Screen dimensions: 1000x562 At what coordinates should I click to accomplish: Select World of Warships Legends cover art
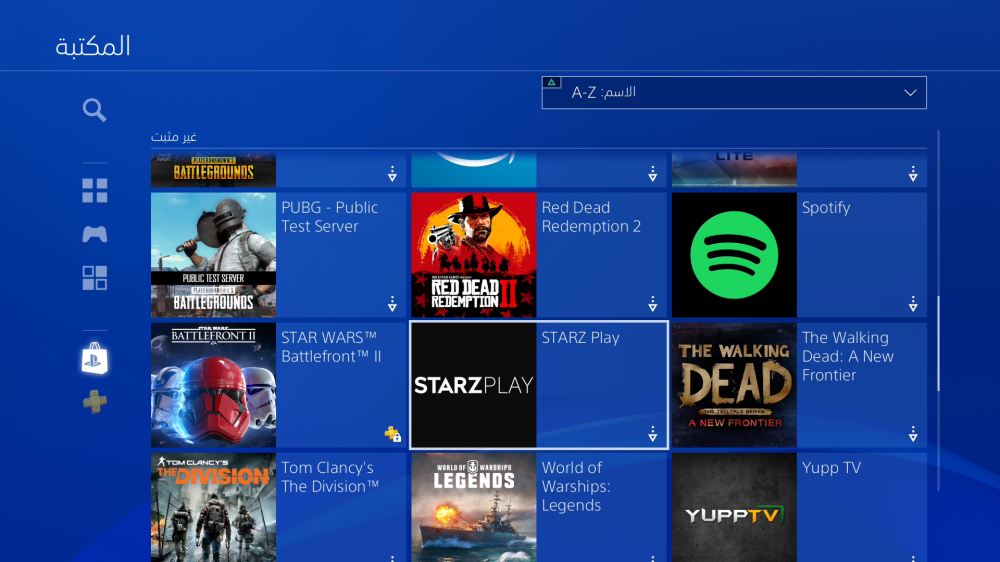(x=474, y=508)
